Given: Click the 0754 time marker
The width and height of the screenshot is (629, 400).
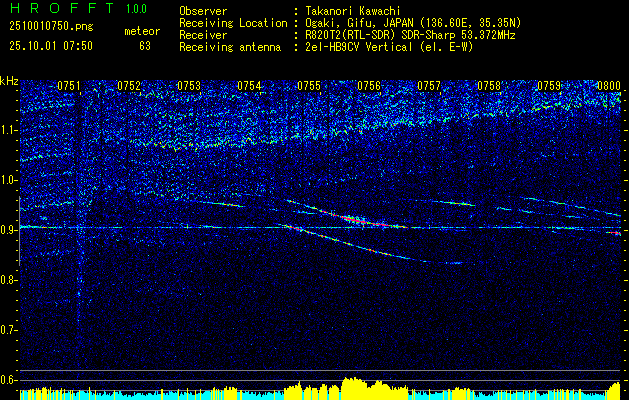Looking at the screenshot, I should pyautogui.click(x=249, y=86).
